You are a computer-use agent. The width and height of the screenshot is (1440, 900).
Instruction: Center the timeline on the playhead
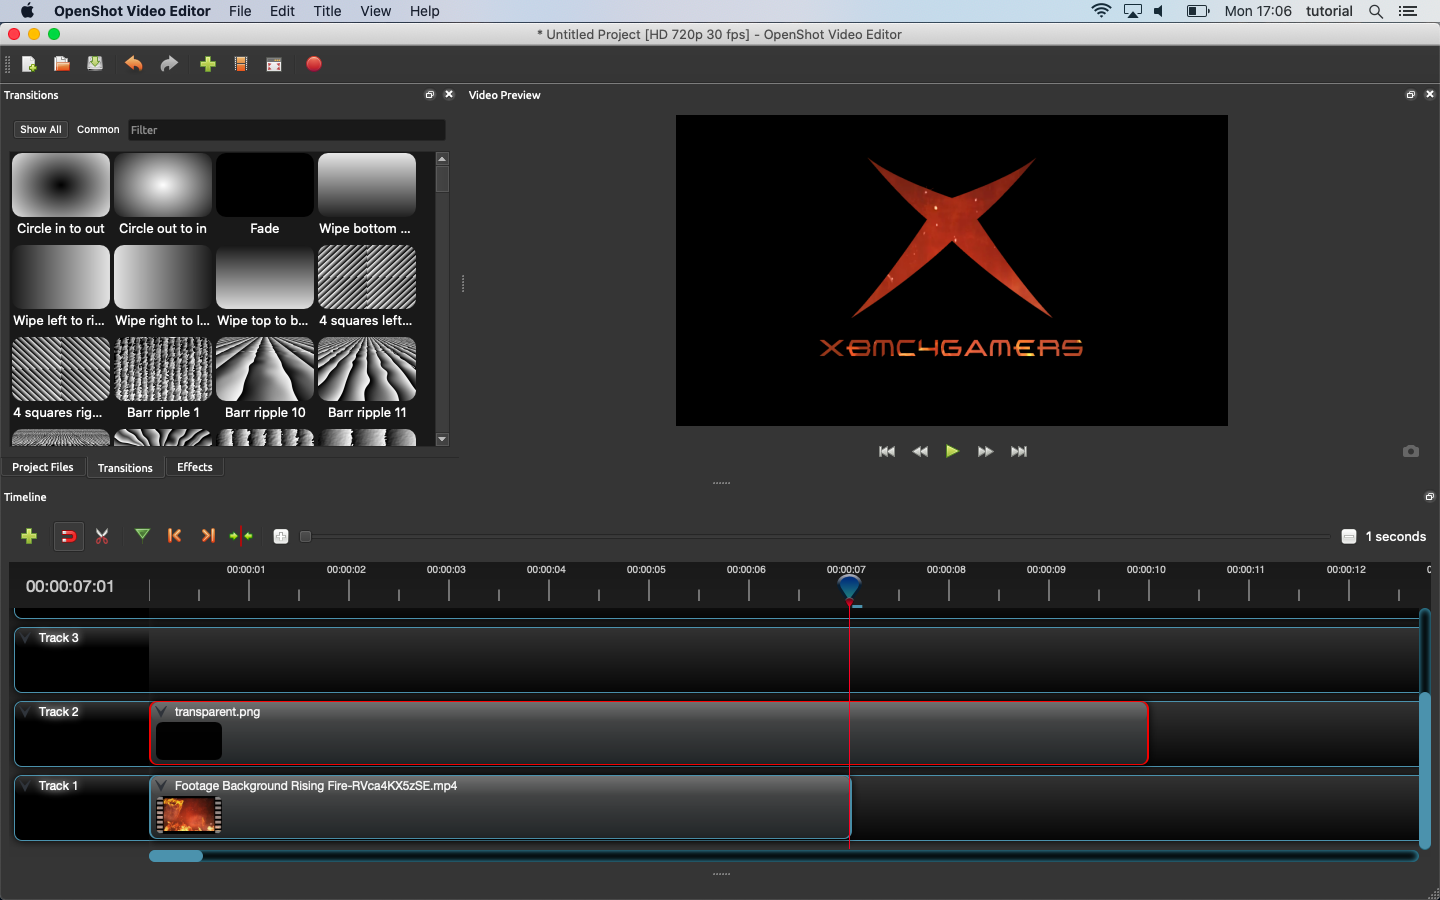pyautogui.click(x=241, y=536)
